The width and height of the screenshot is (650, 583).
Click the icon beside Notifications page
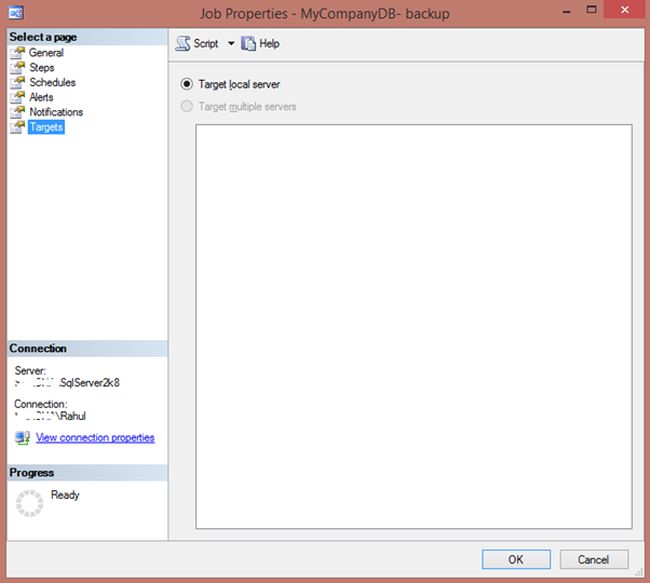(17, 112)
